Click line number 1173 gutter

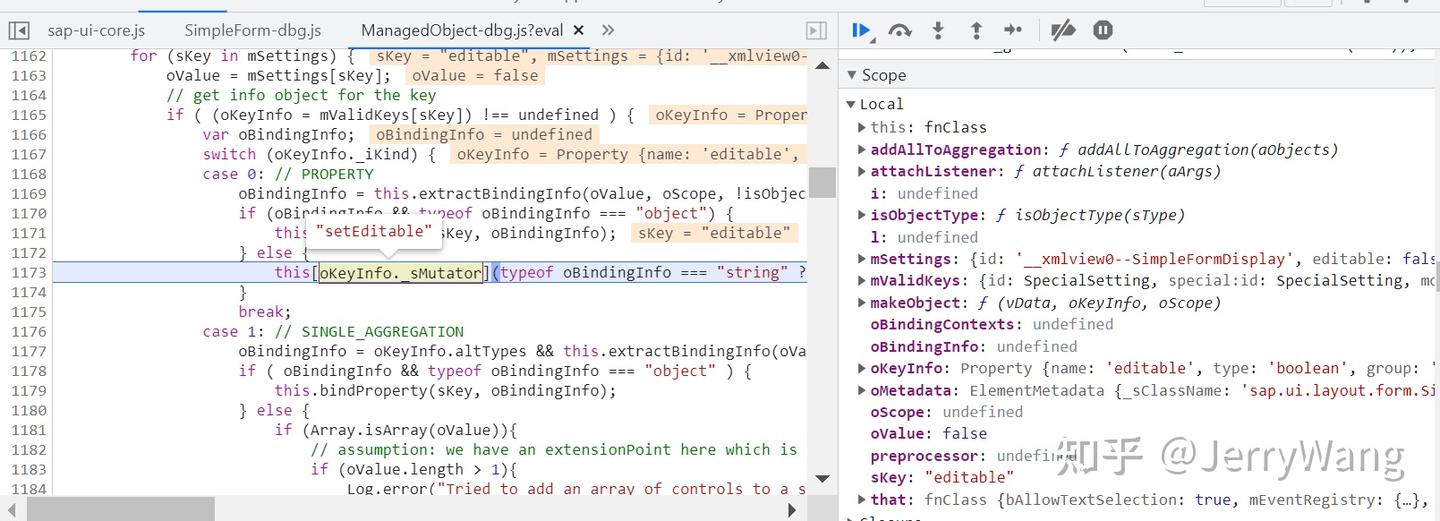click(x=28, y=272)
